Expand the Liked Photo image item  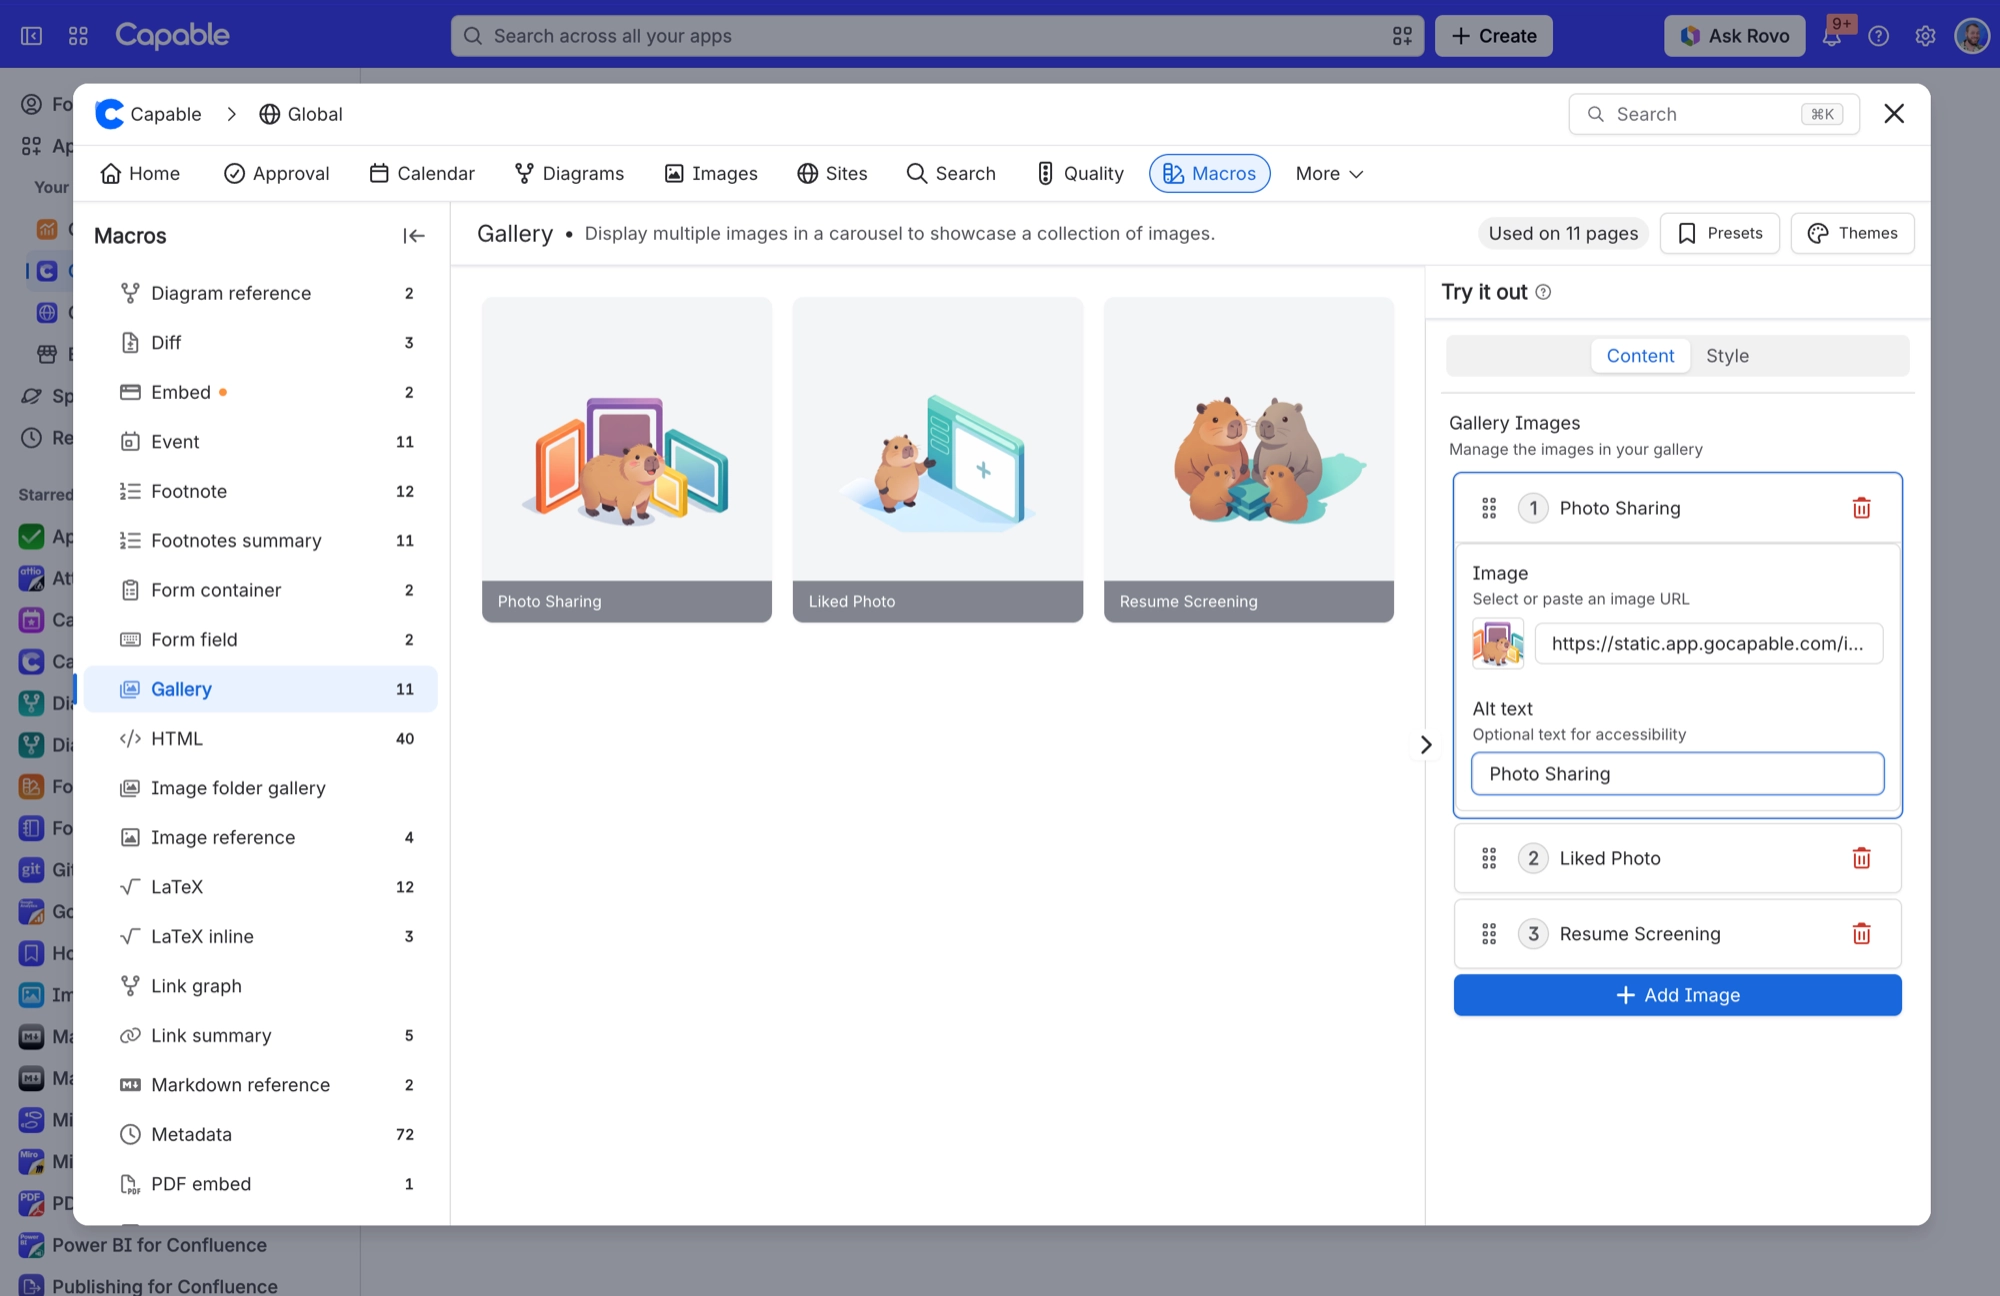(x=1677, y=858)
